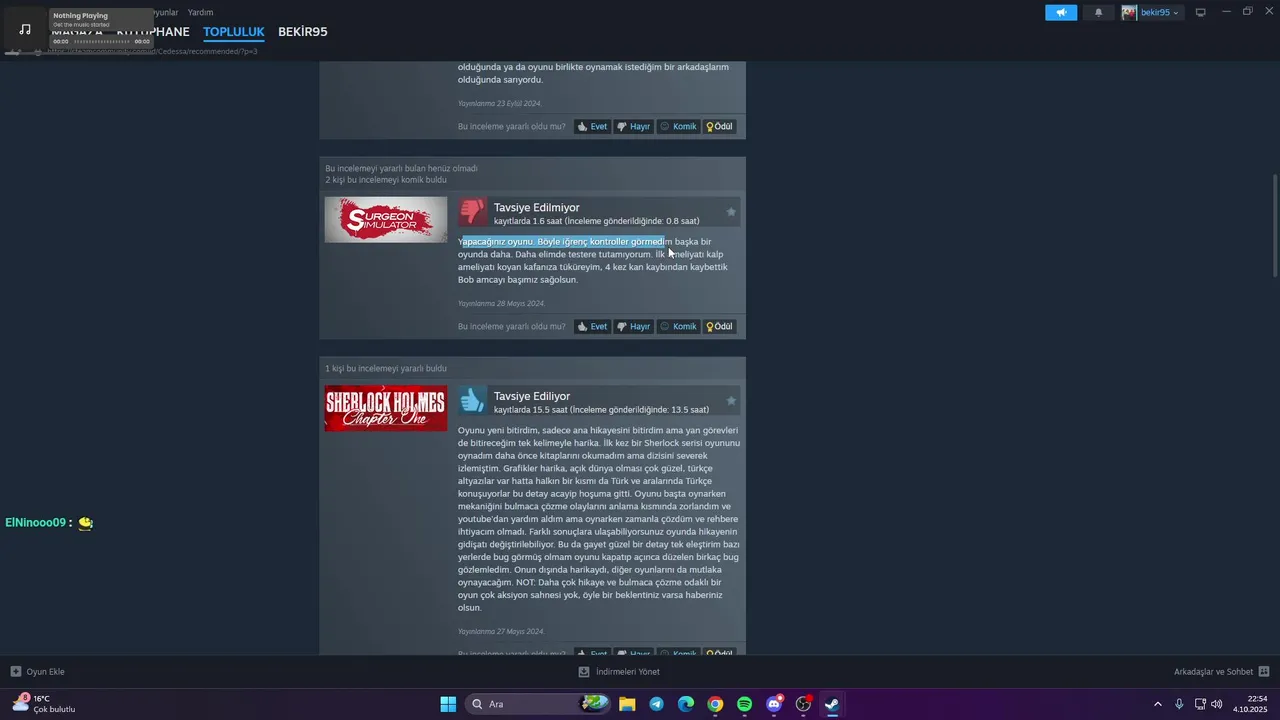Open the Sherlock Holmes Chapter One thumbnail
1280x720 pixels.
pos(386,408)
